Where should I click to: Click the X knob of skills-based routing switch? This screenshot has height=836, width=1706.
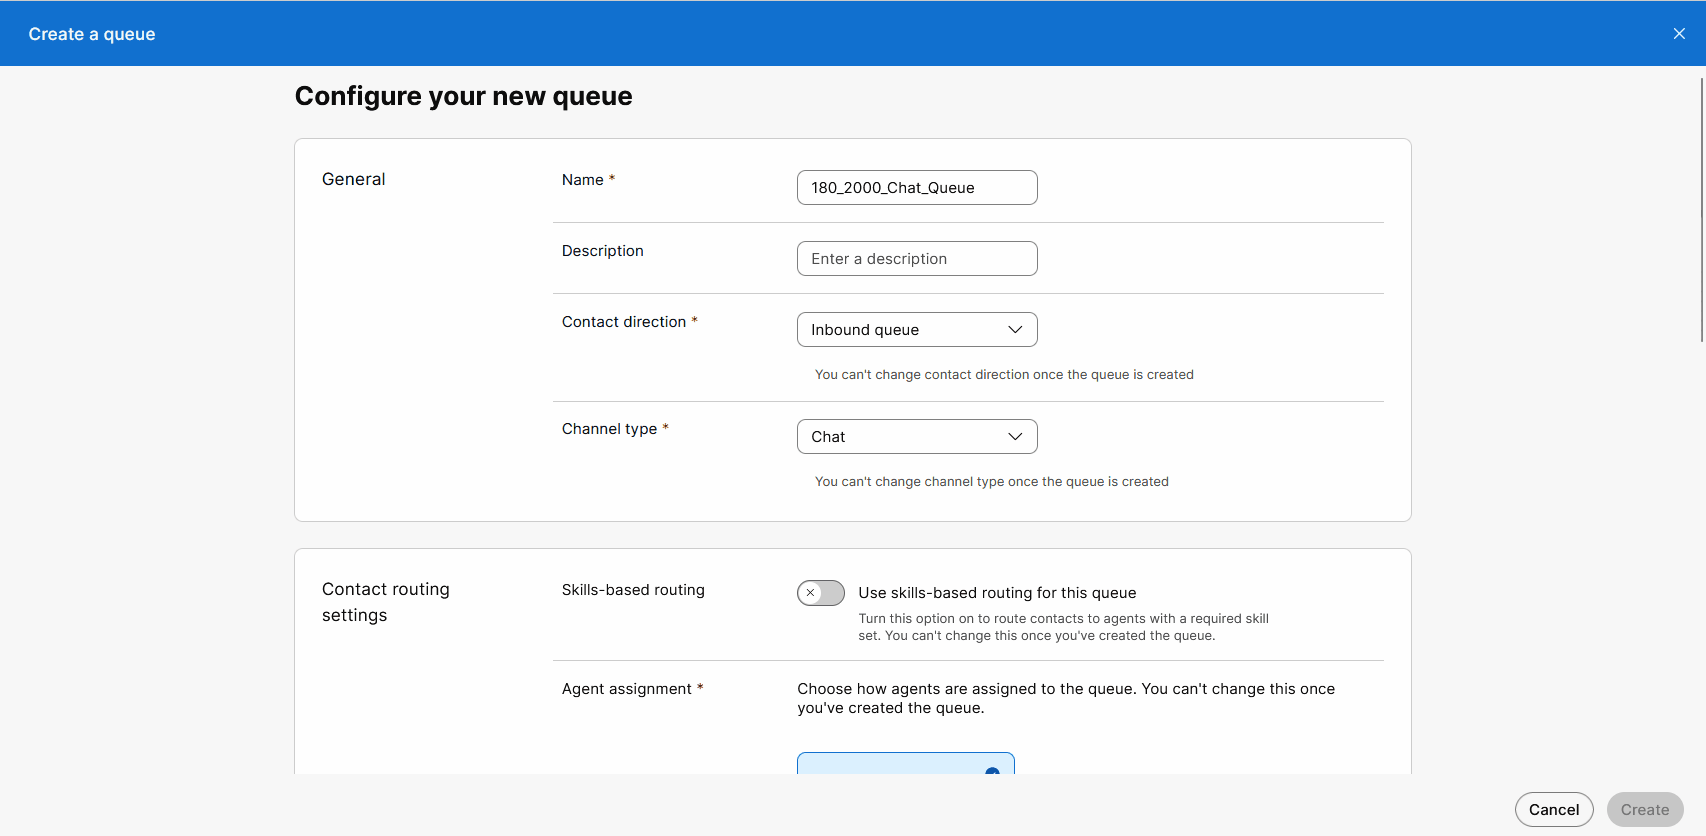coord(811,593)
